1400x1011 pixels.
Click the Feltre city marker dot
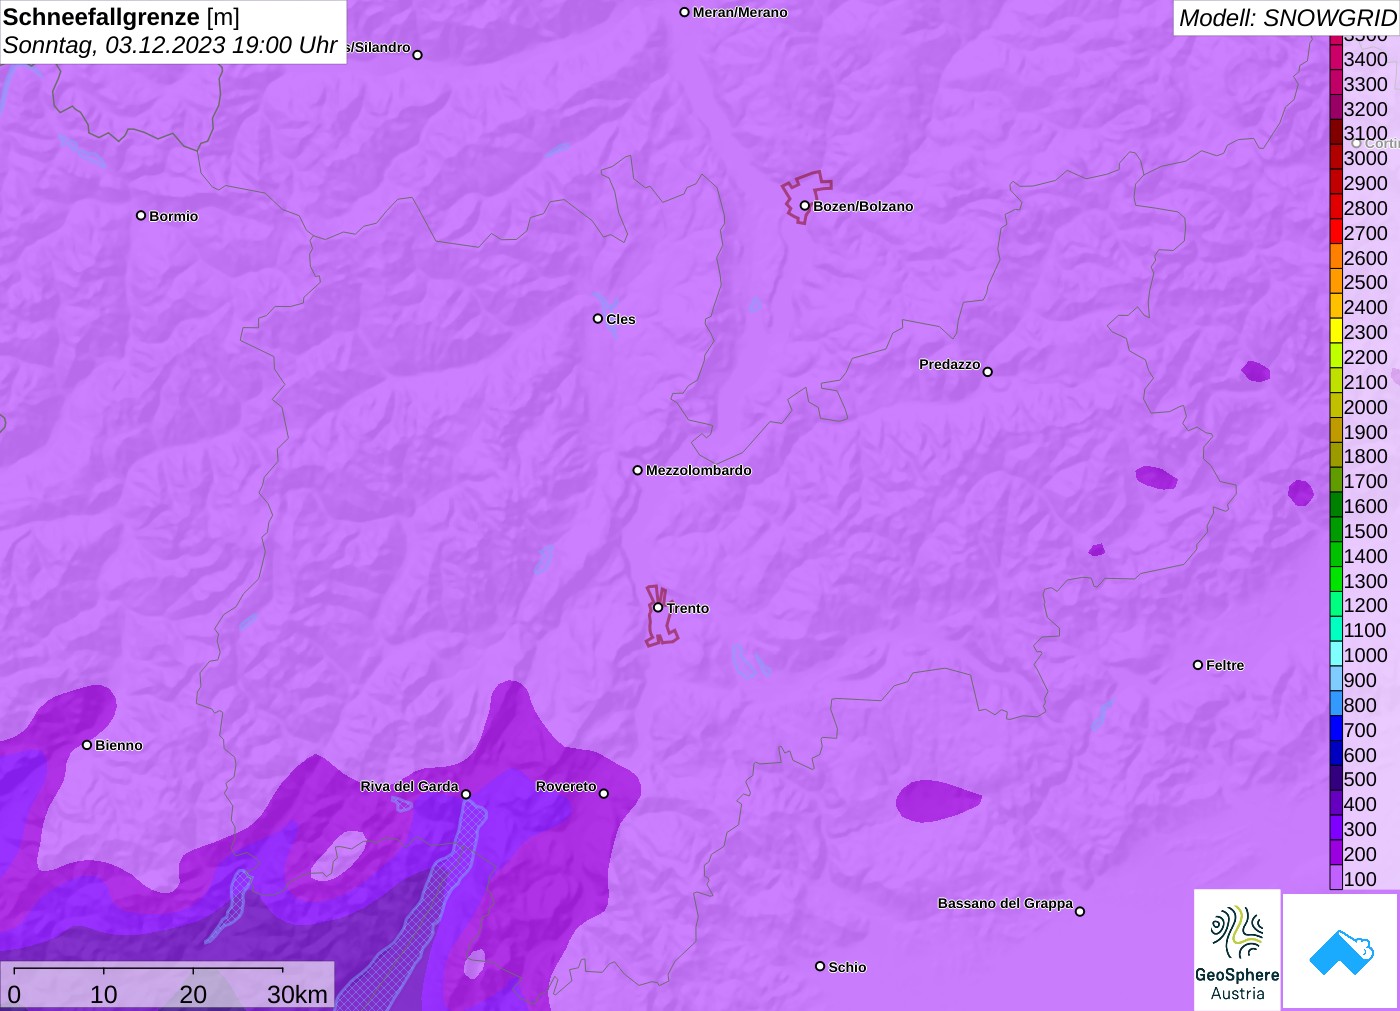[x=1198, y=665]
